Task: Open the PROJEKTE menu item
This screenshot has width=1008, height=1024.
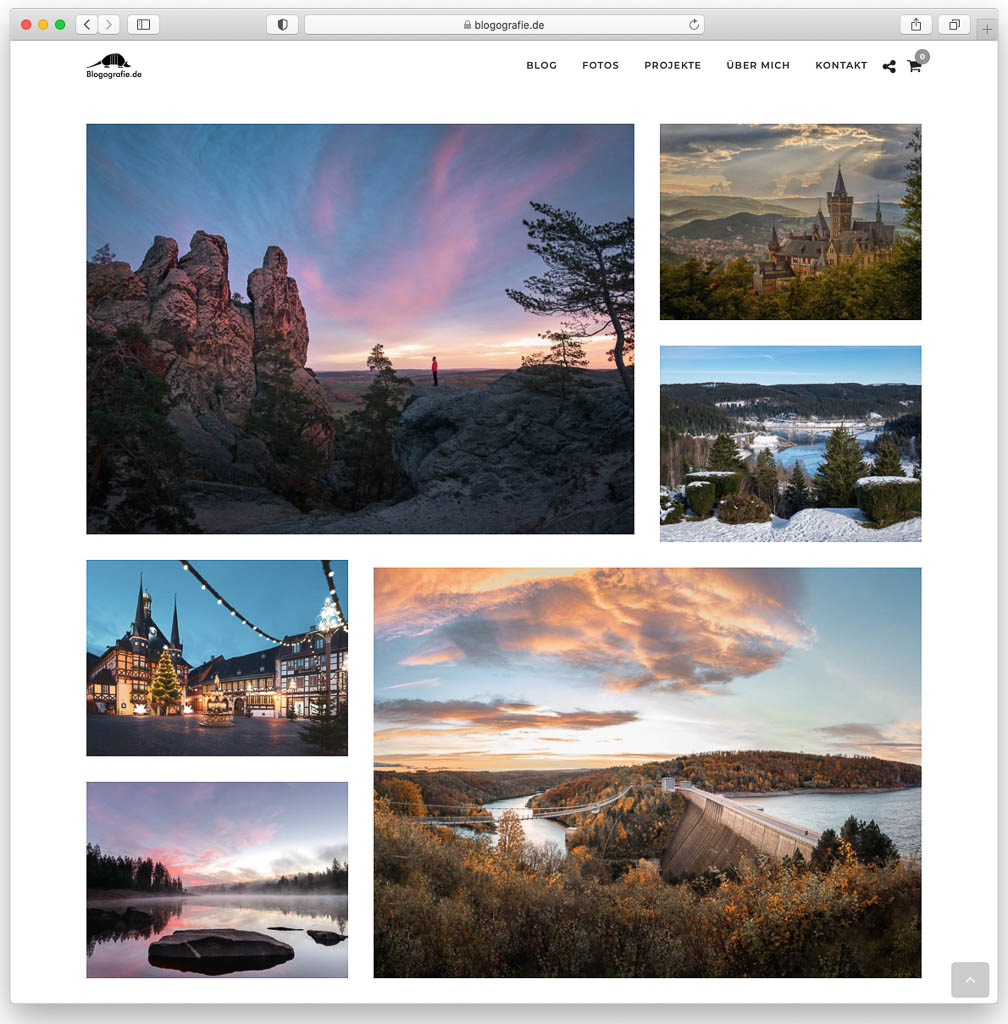Action: (x=672, y=65)
